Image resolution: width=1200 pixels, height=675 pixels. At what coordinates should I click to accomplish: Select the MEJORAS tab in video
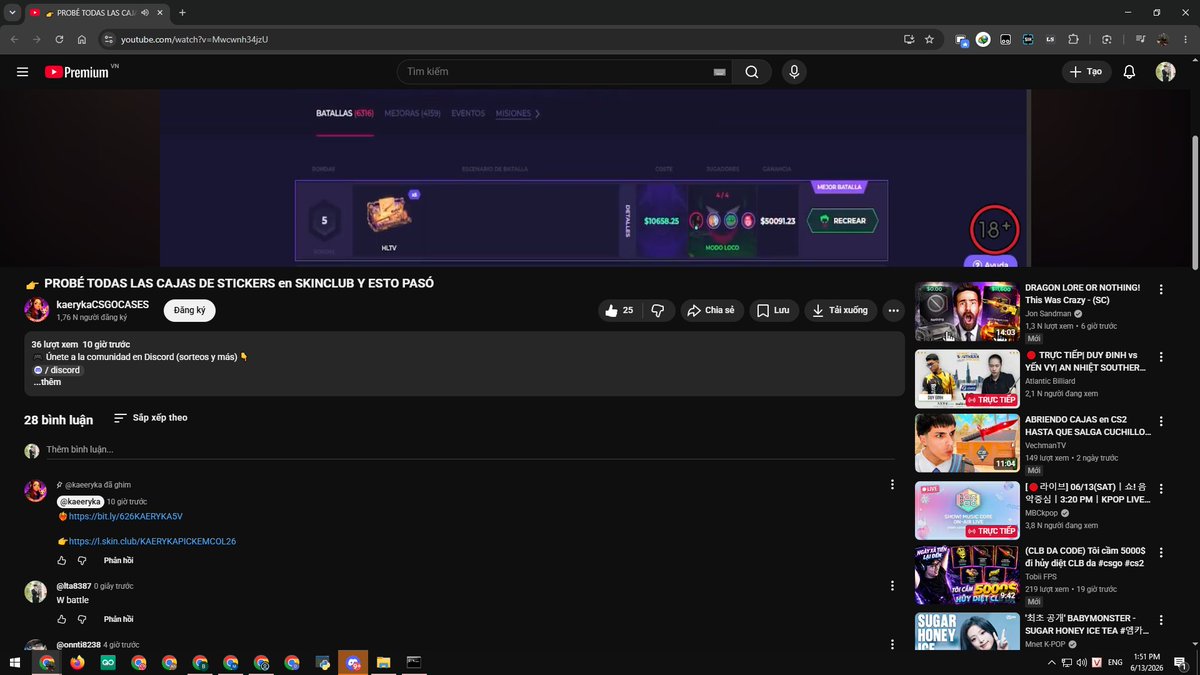tap(412, 114)
